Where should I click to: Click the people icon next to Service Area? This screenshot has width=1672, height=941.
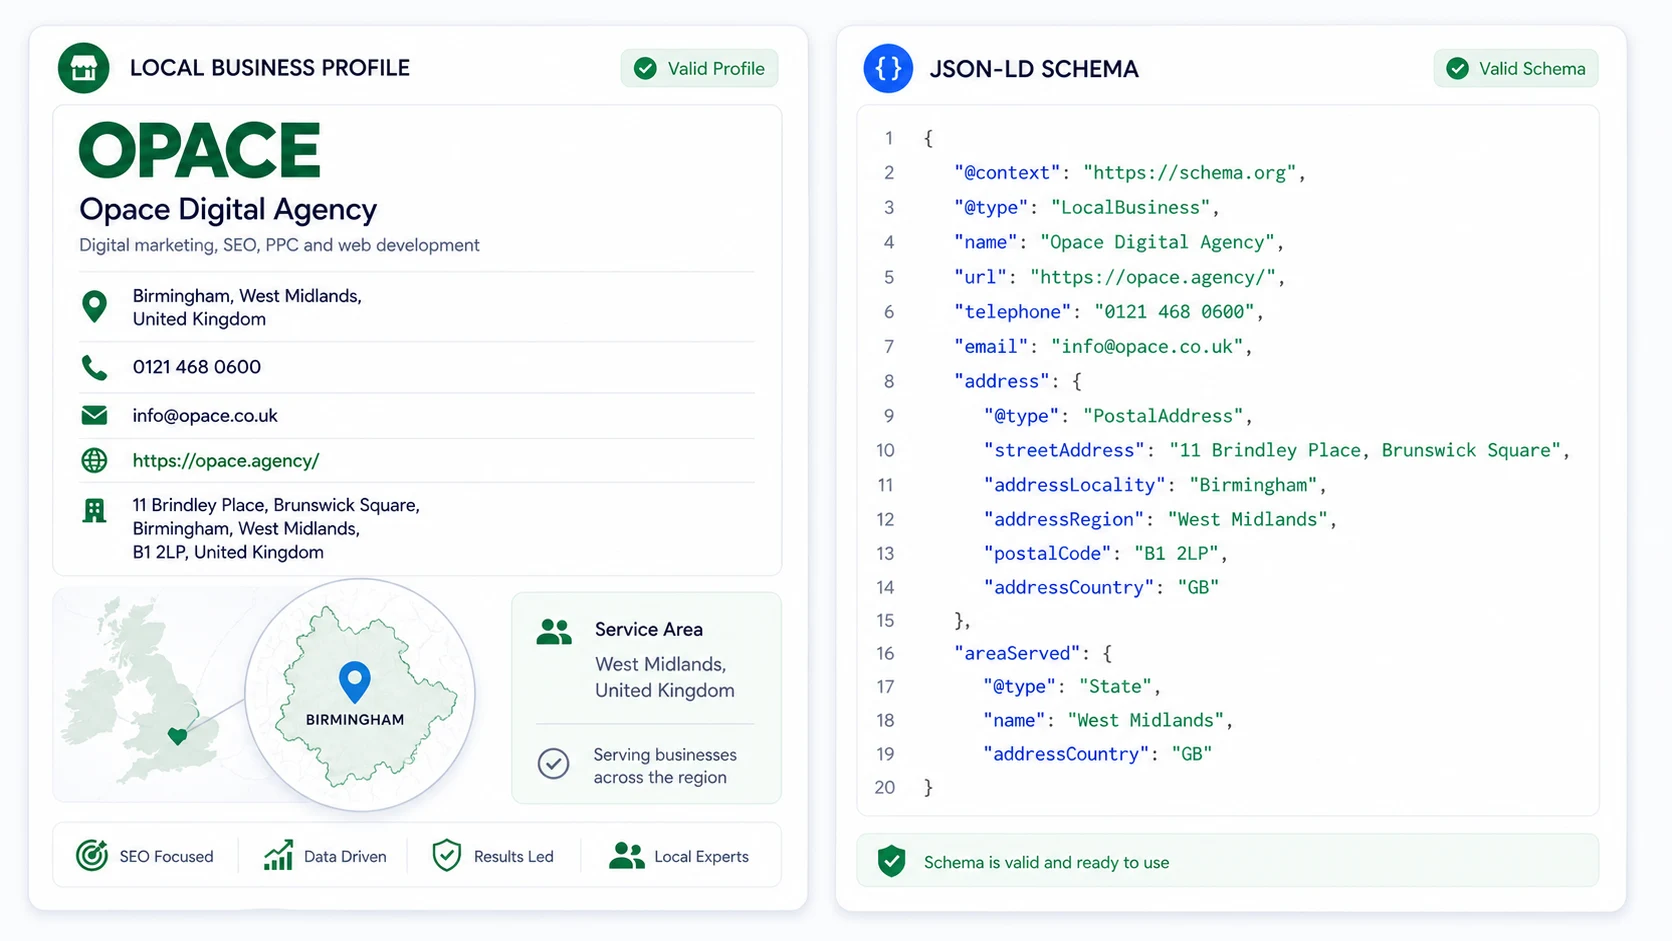[554, 631]
